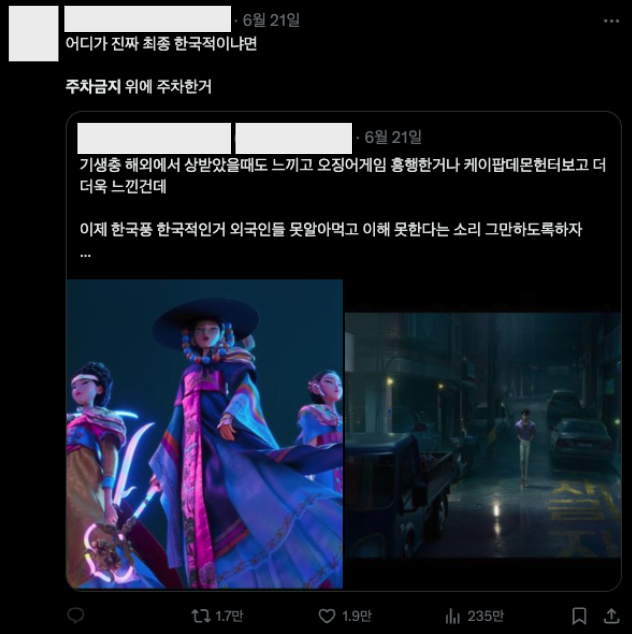
Task: Expand quoted post text at ellipsis
Action: pyautogui.click(x=85, y=255)
